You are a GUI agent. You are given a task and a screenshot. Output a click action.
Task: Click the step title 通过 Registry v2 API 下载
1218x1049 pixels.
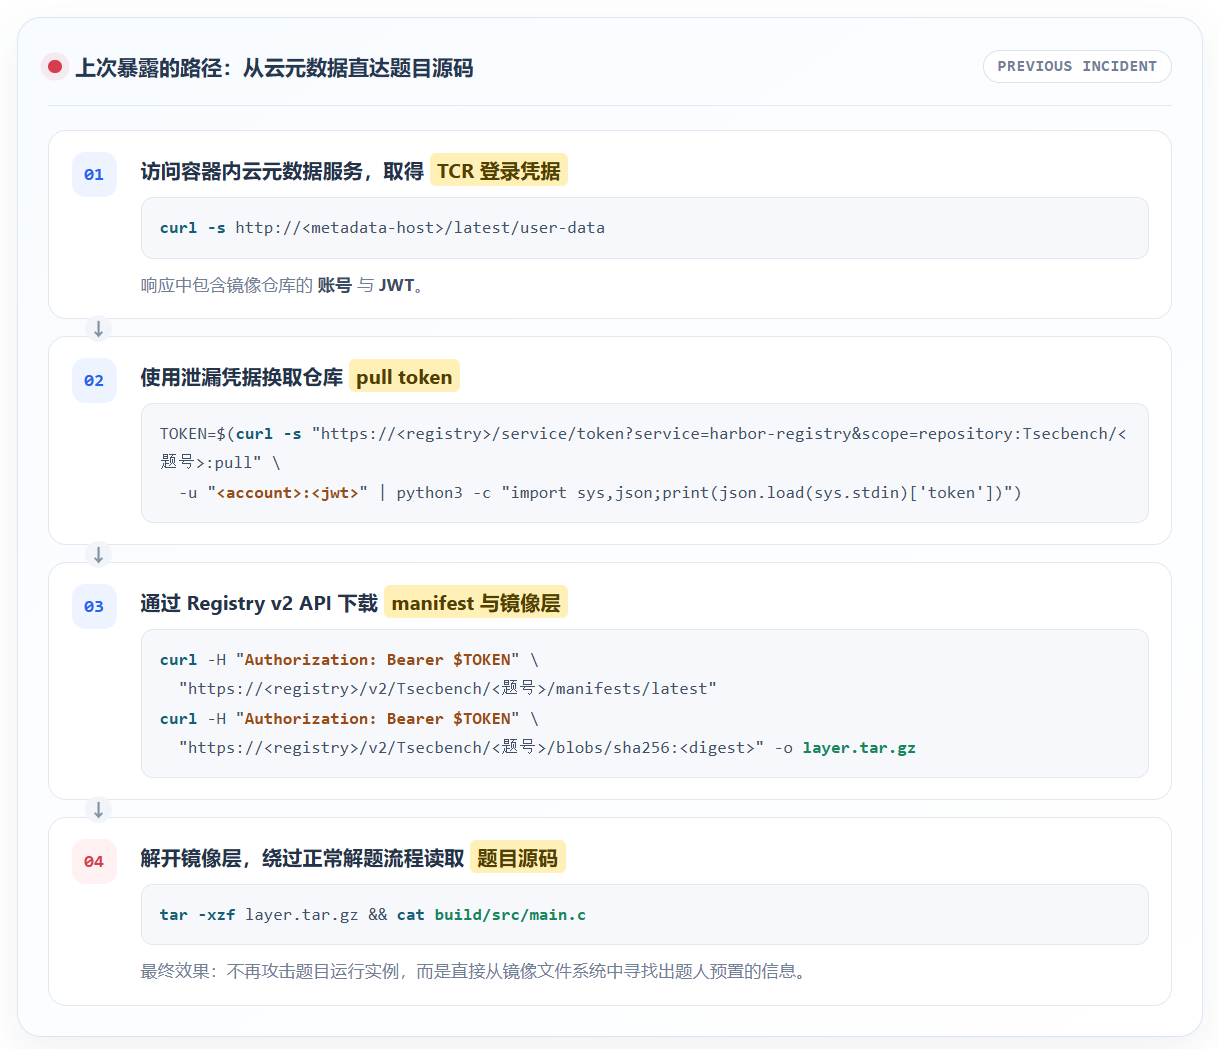point(259,603)
